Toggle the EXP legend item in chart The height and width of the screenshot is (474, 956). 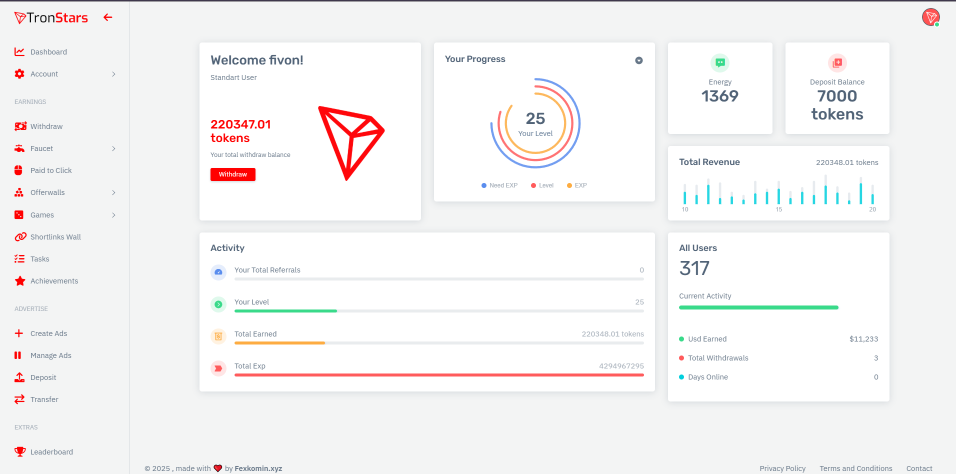[576, 185]
